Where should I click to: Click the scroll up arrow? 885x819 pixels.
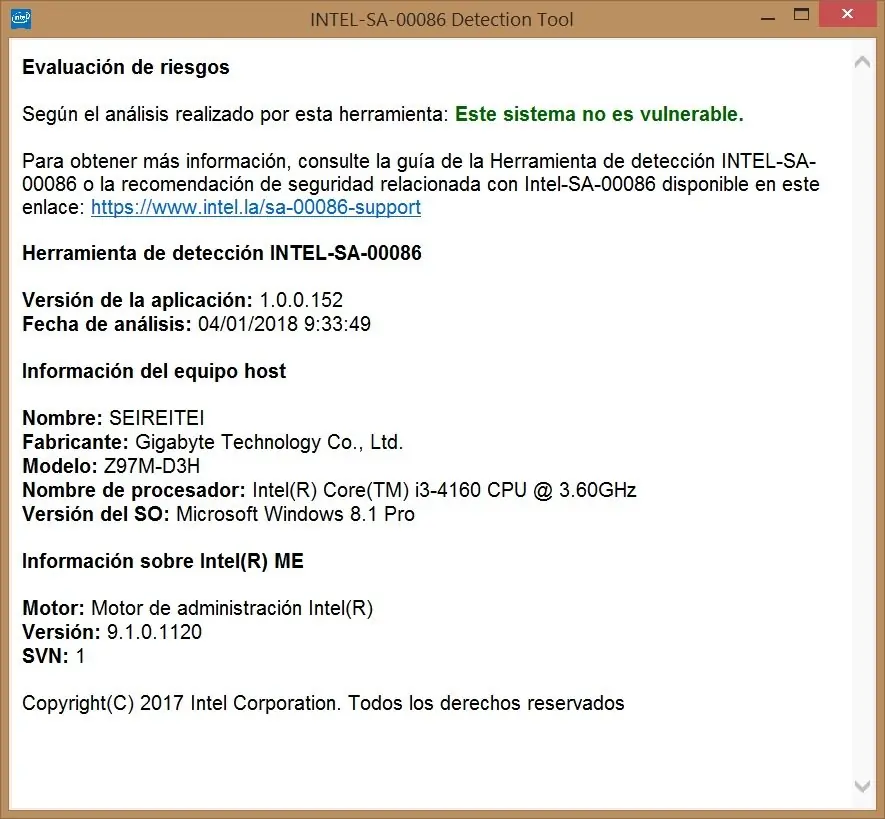(x=862, y=62)
